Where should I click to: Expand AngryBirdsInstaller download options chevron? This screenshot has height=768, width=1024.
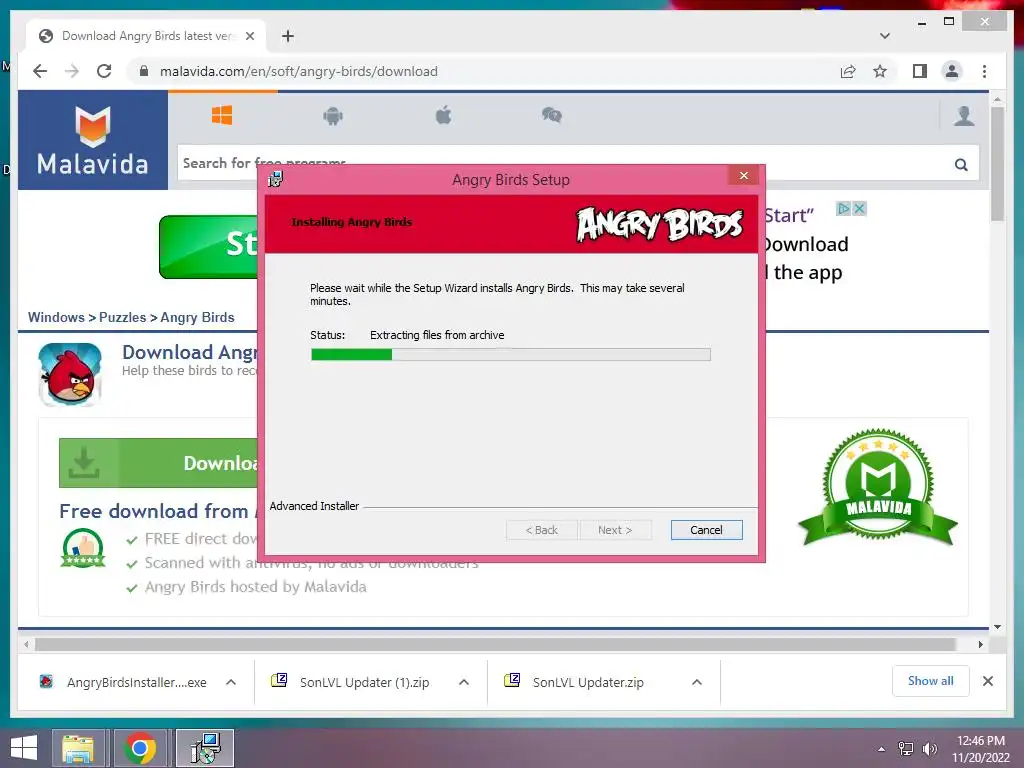click(231, 682)
